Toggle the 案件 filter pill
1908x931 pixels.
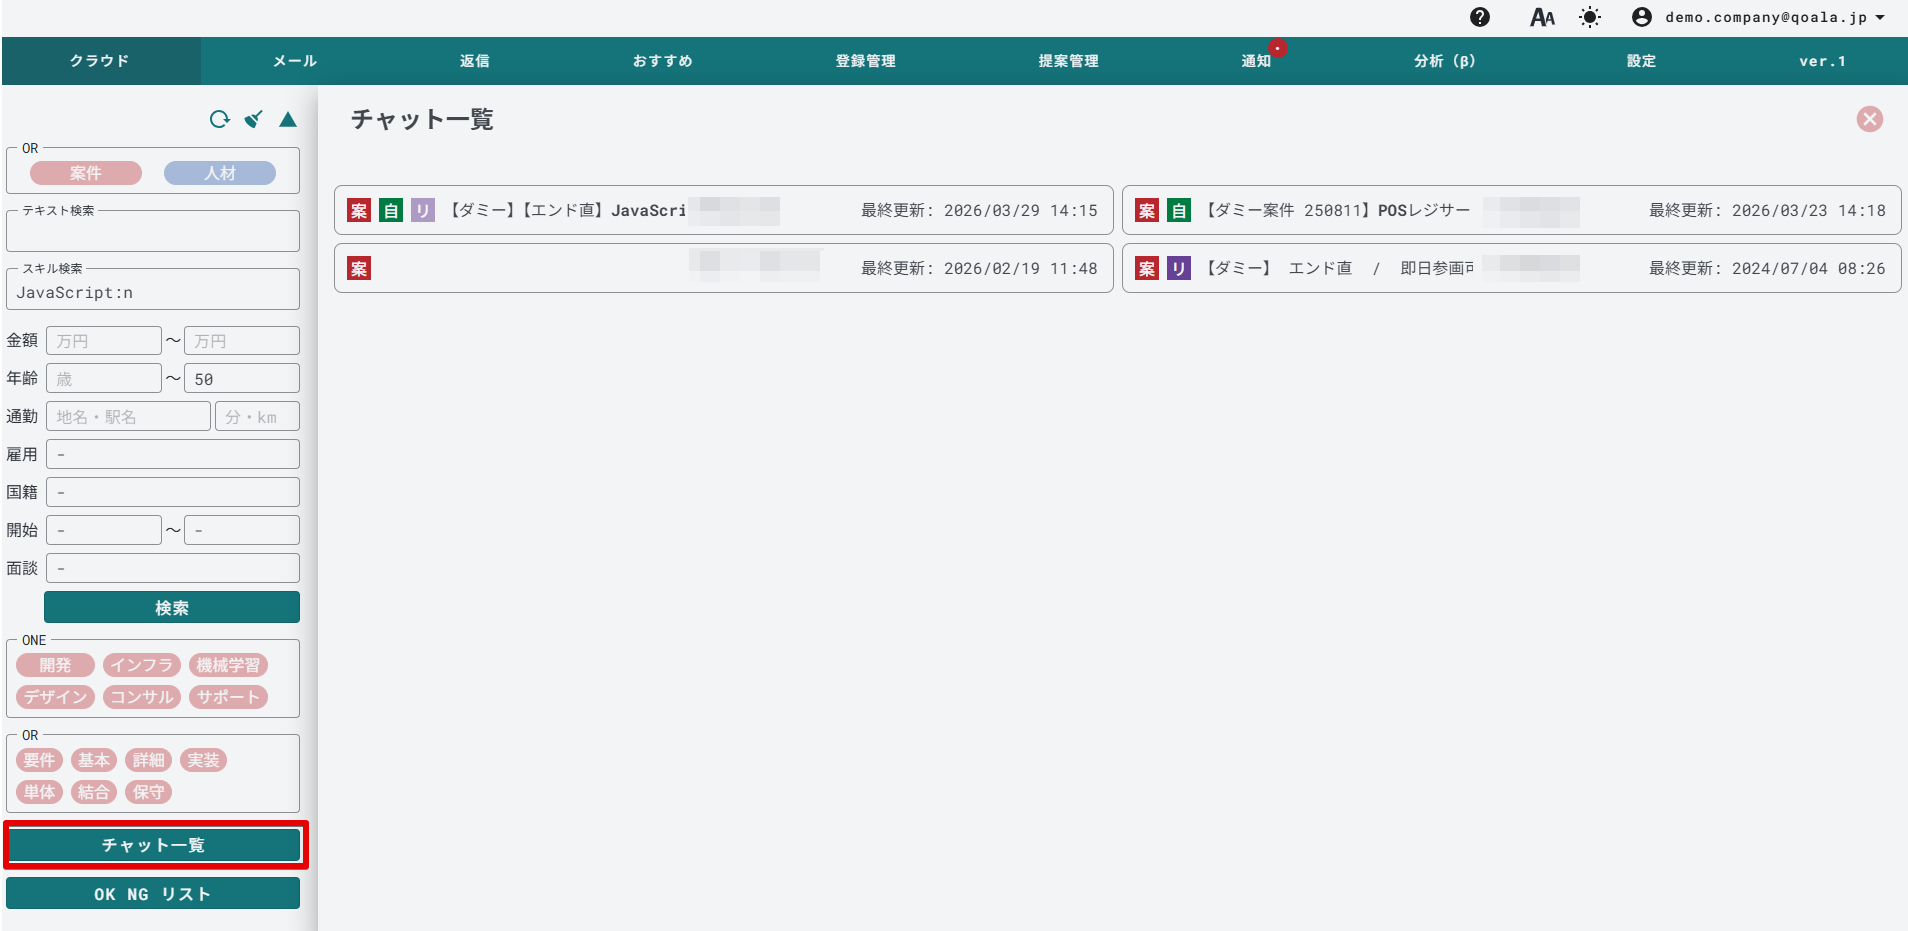pos(86,173)
